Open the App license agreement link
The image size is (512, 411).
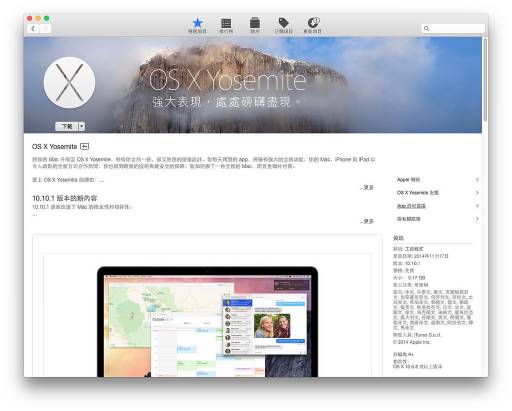tap(411, 206)
